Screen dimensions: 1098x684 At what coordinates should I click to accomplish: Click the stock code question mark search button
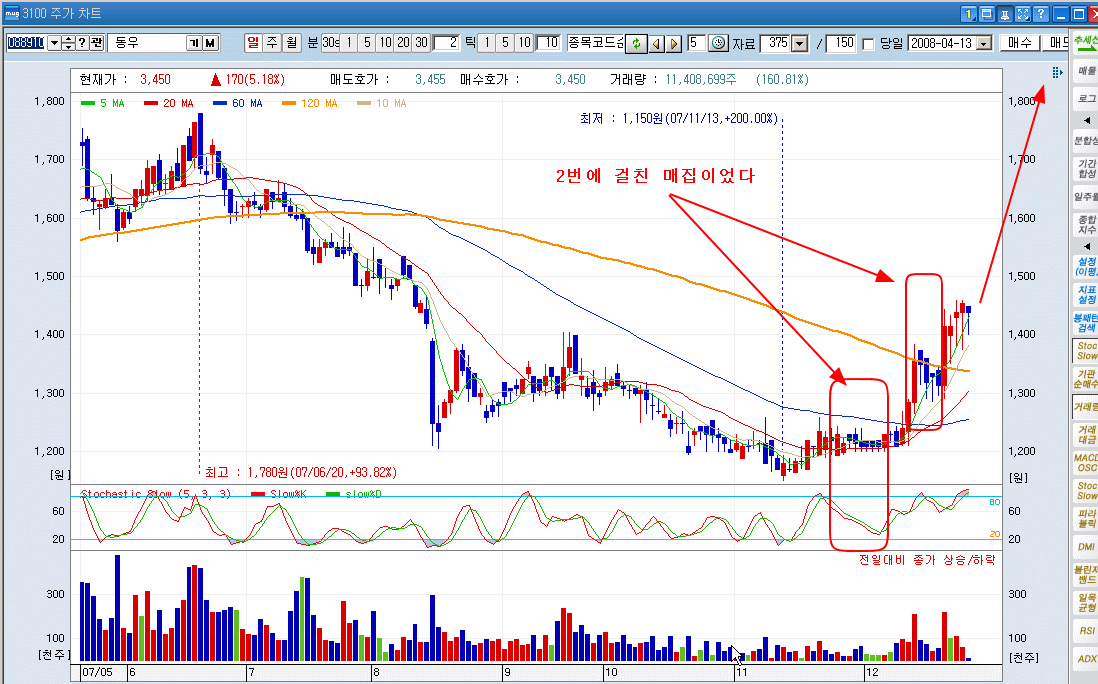(82, 43)
